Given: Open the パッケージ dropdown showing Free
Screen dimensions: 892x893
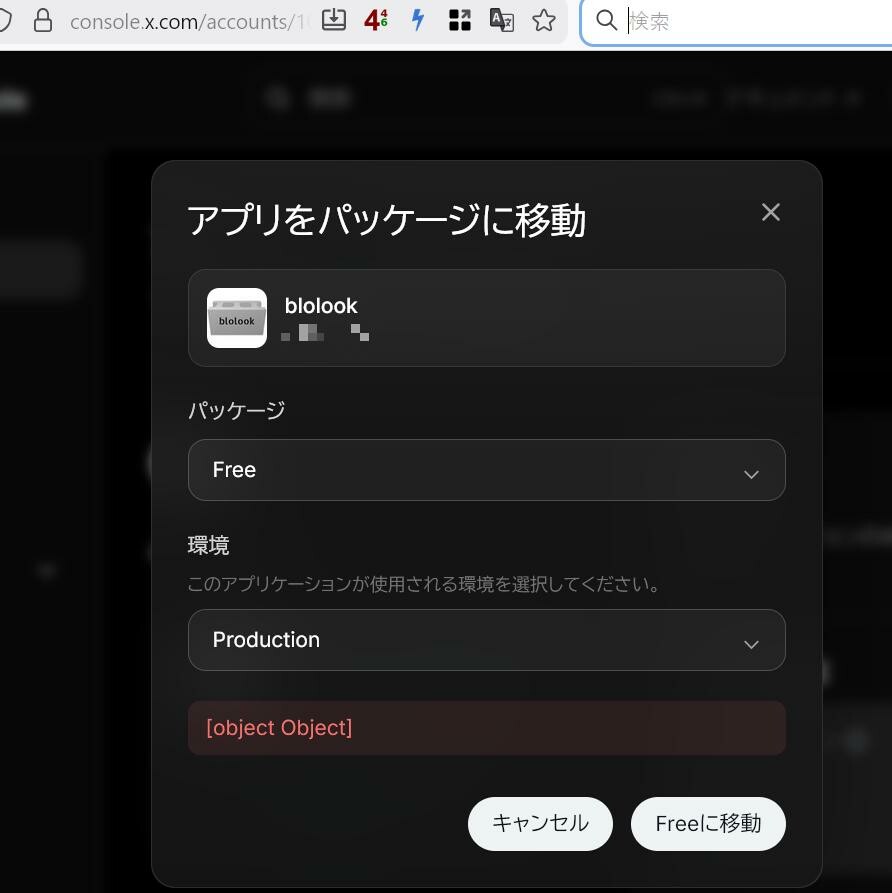Looking at the screenshot, I should coord(486,470).
